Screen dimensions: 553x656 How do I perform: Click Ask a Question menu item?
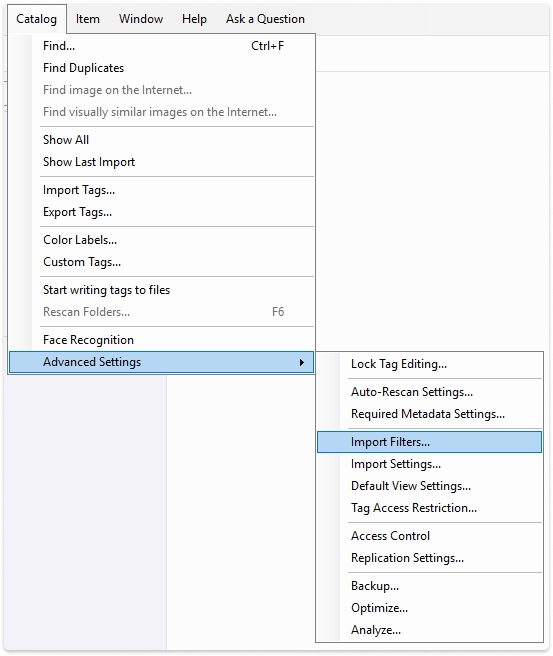[x=265, y=19]
